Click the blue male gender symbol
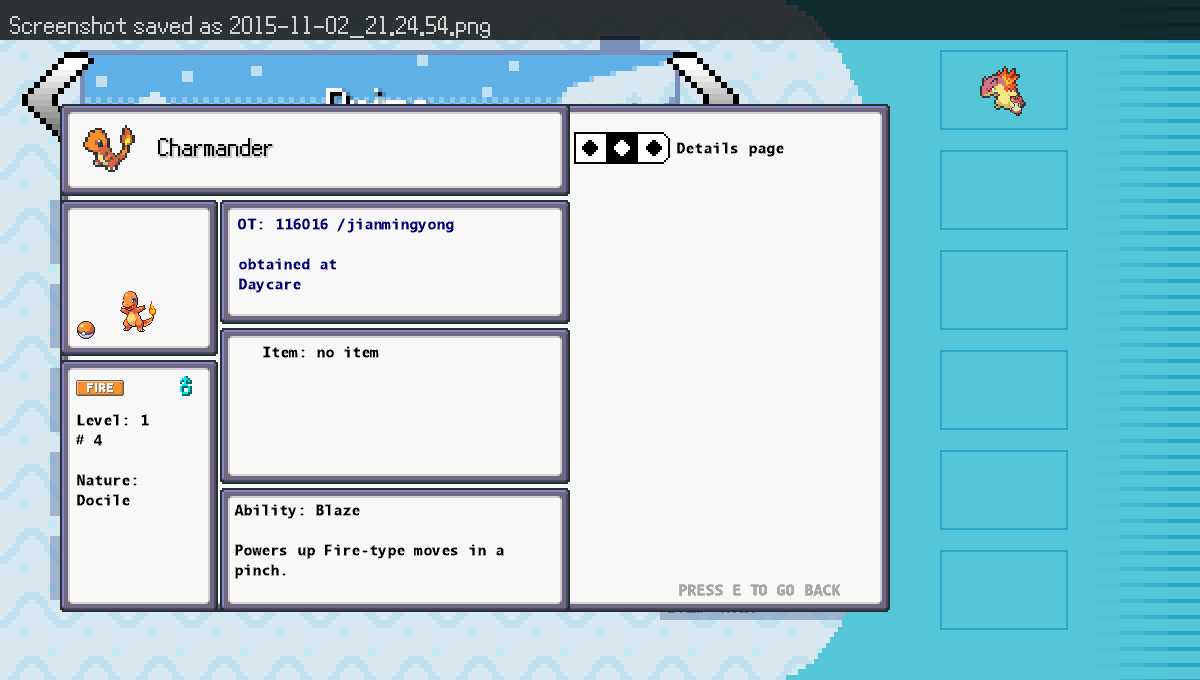This screenshot has height=680, width=1200. pos(185,387)
